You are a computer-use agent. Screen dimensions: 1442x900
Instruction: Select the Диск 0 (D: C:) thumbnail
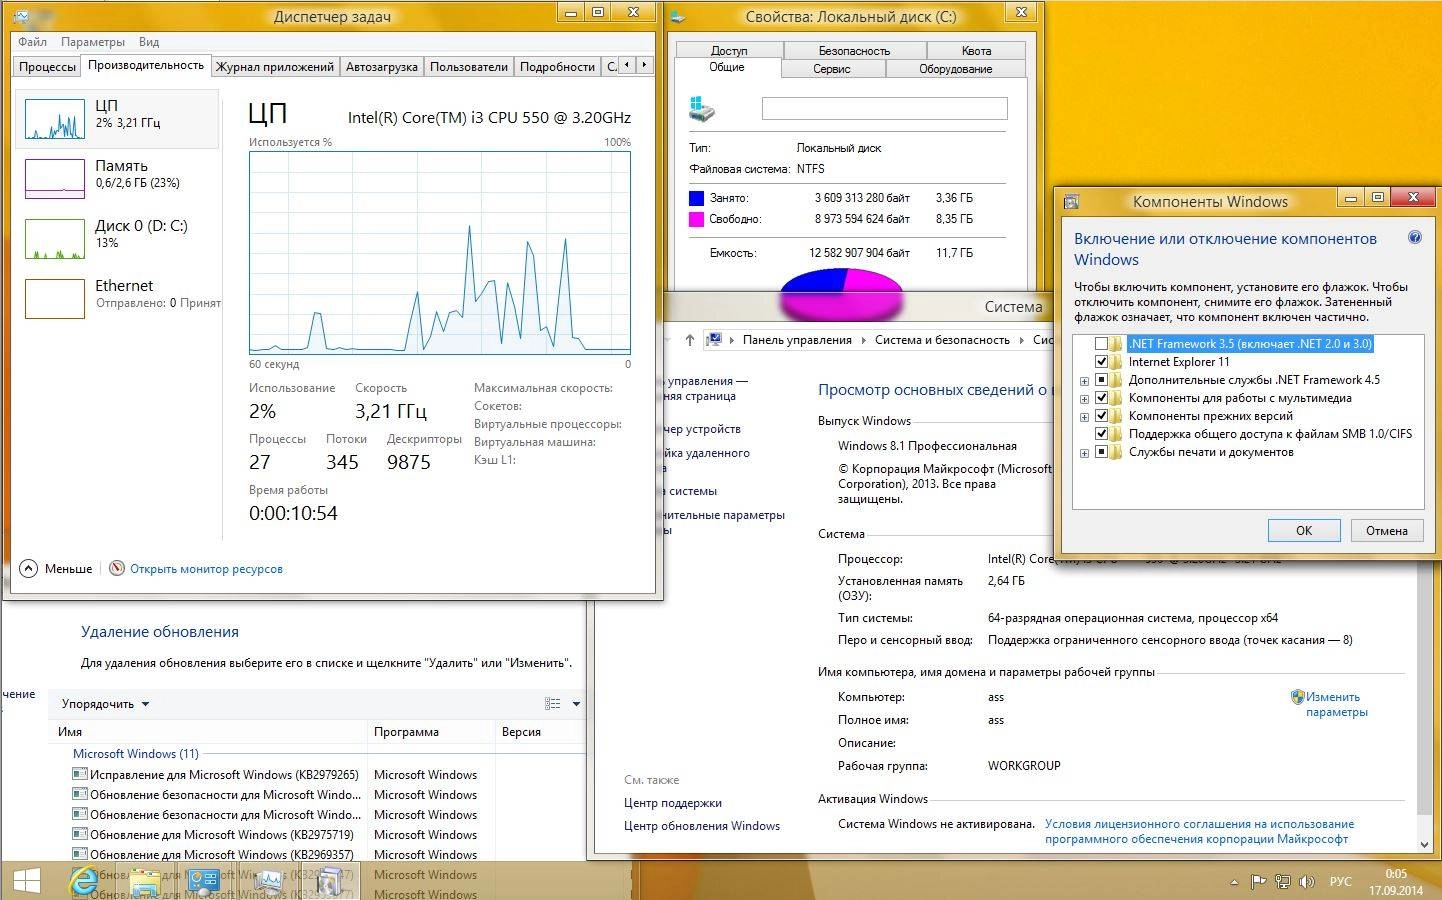pyautogui.click(x=55, y=239)
